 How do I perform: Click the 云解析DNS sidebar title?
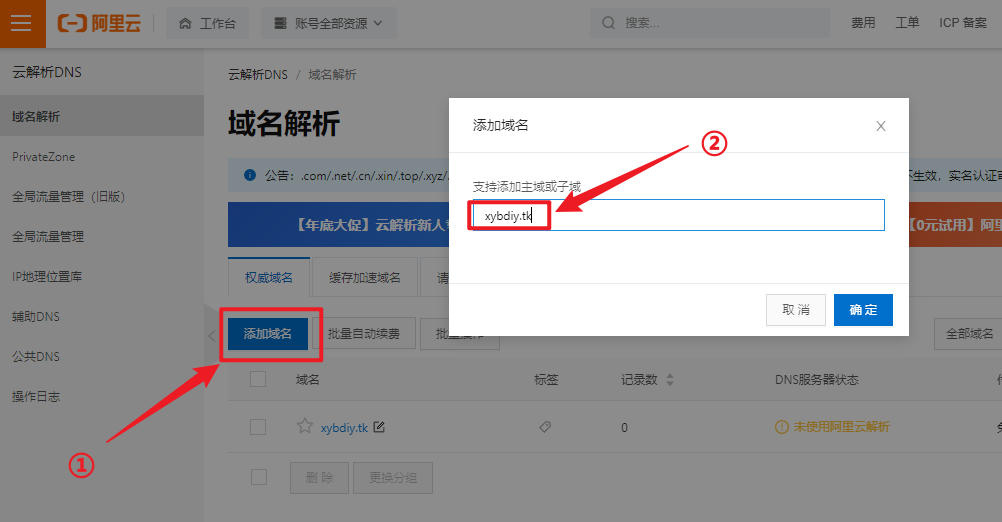(47, 72)
